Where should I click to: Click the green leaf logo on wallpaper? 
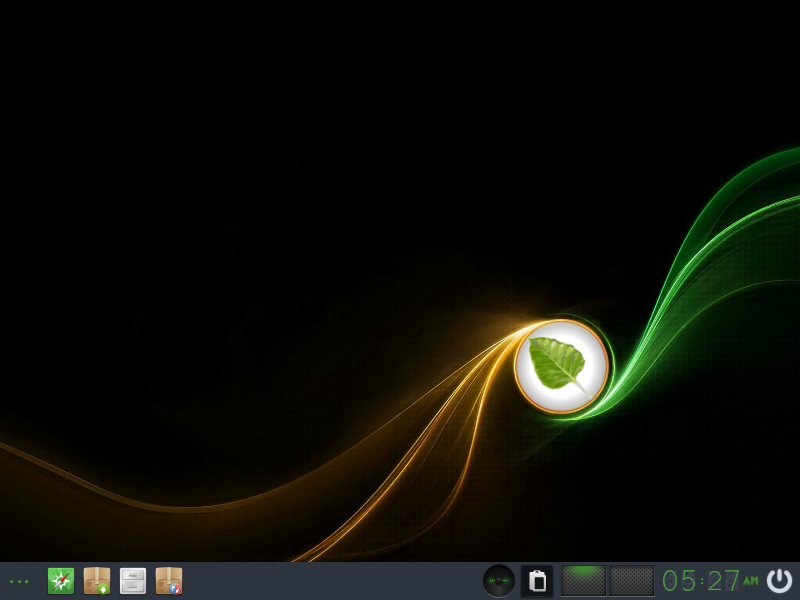click(x=558, y=363)
